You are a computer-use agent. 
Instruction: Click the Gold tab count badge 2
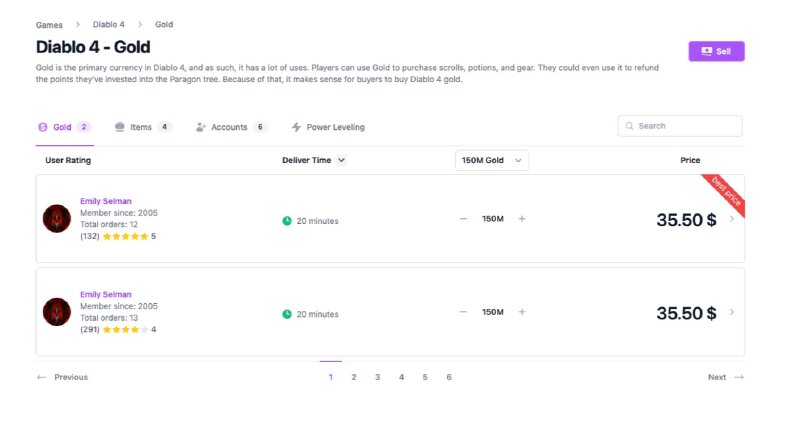pyautogui.click(x=84, y=127)
